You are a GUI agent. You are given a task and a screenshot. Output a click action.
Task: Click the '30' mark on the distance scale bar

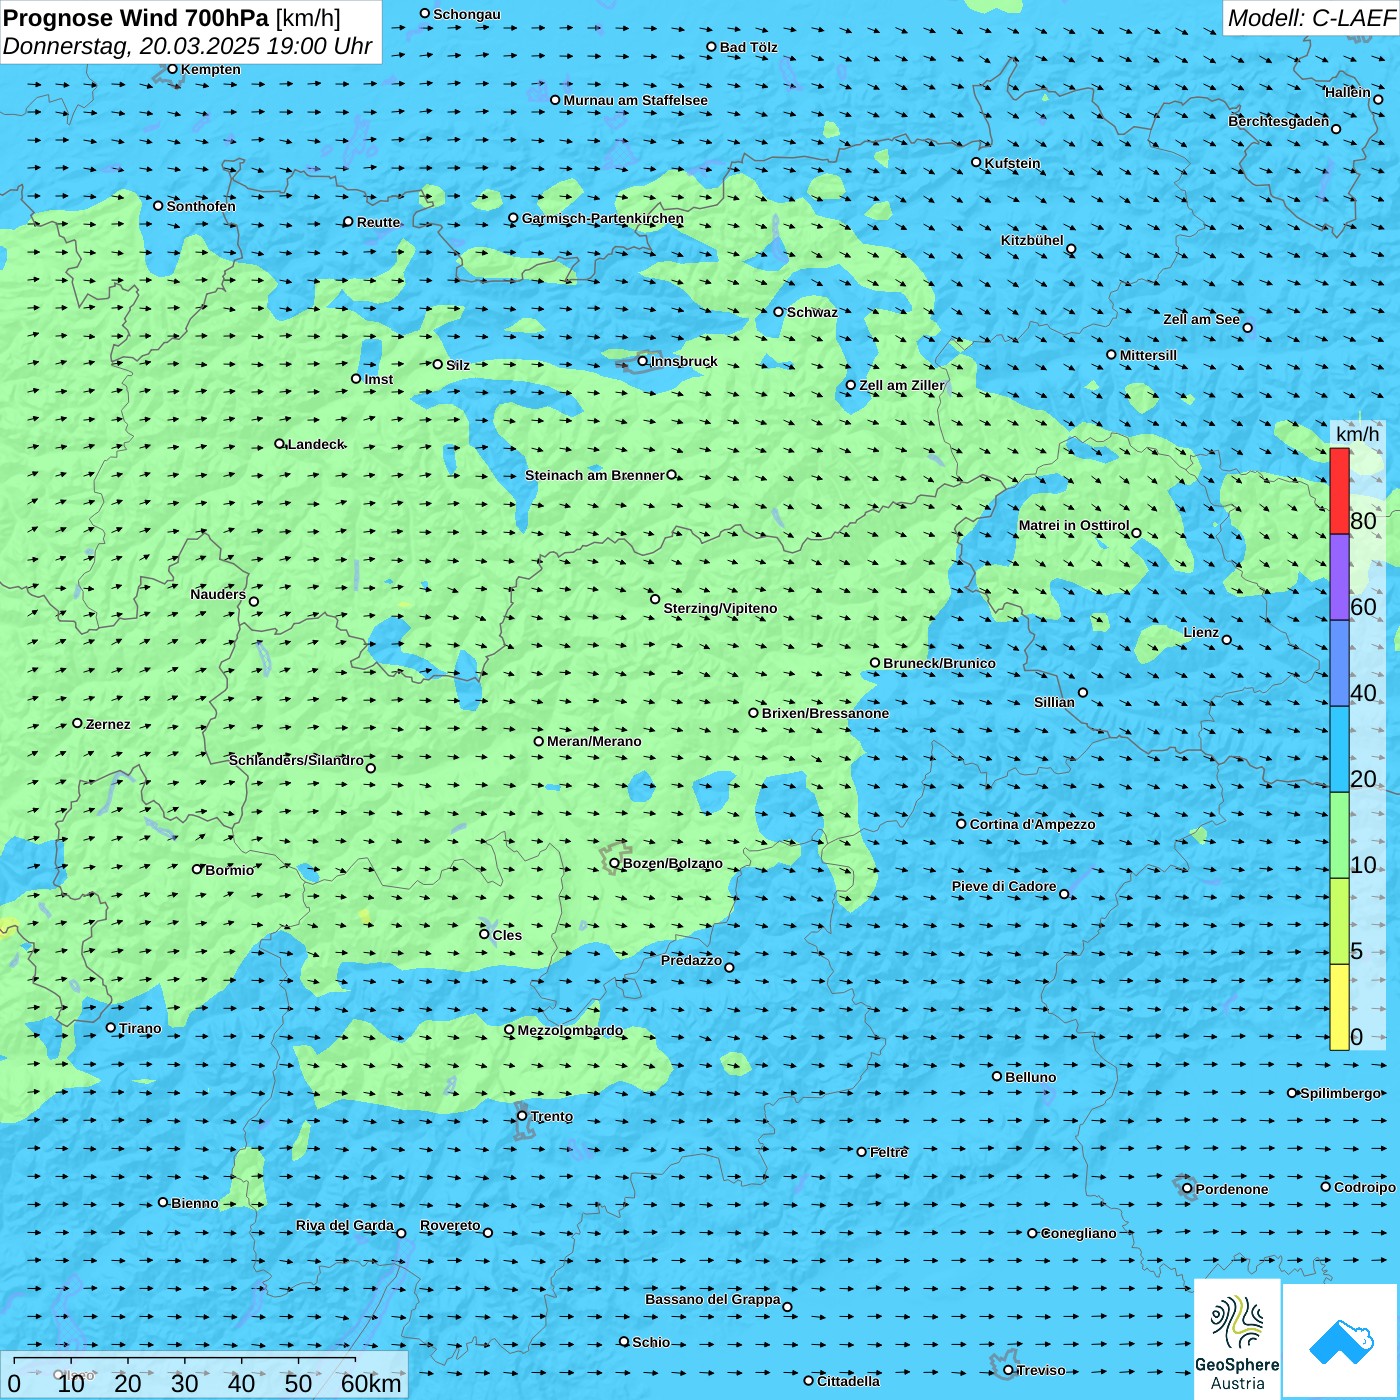point(184,1383)
